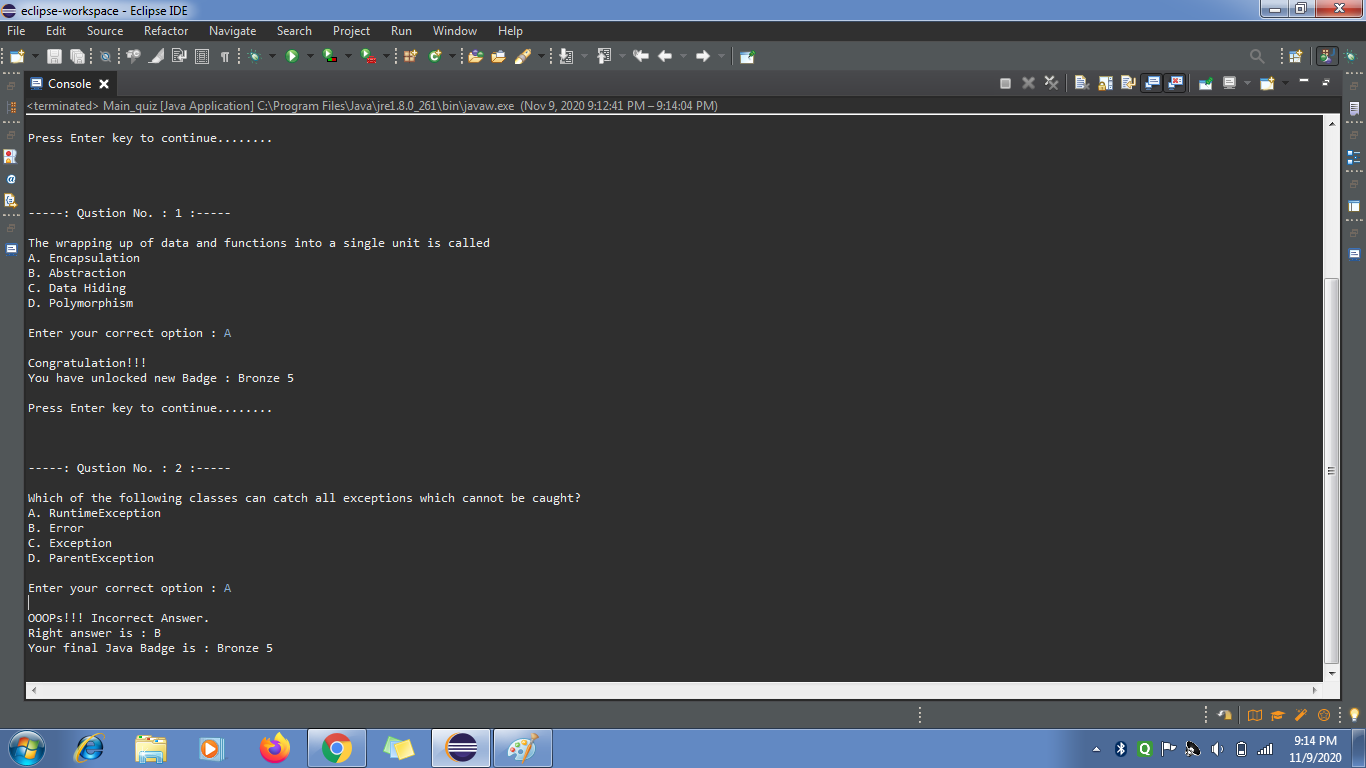Image resolution: width=1366 pixels, height=768 pixels.
Task: Click the console horizontal scrollbar
Action: tap(674, 690)
